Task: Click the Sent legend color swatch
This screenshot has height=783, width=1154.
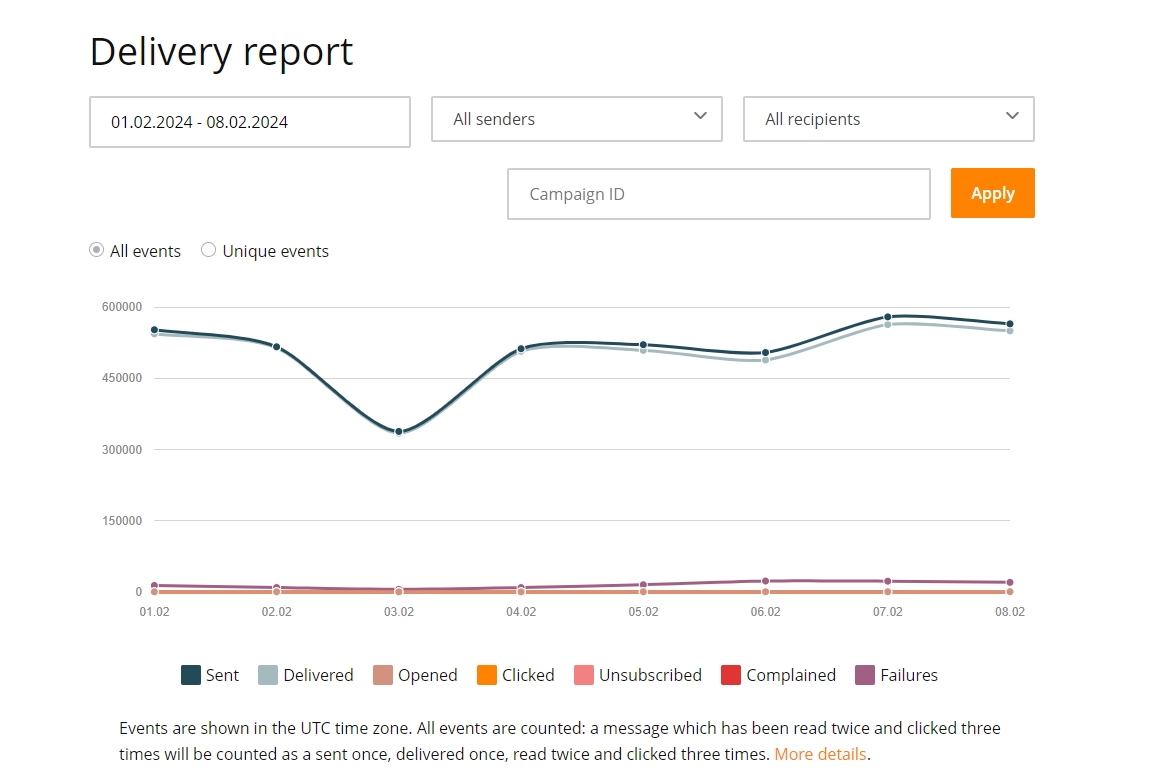Action: (191, 675)
